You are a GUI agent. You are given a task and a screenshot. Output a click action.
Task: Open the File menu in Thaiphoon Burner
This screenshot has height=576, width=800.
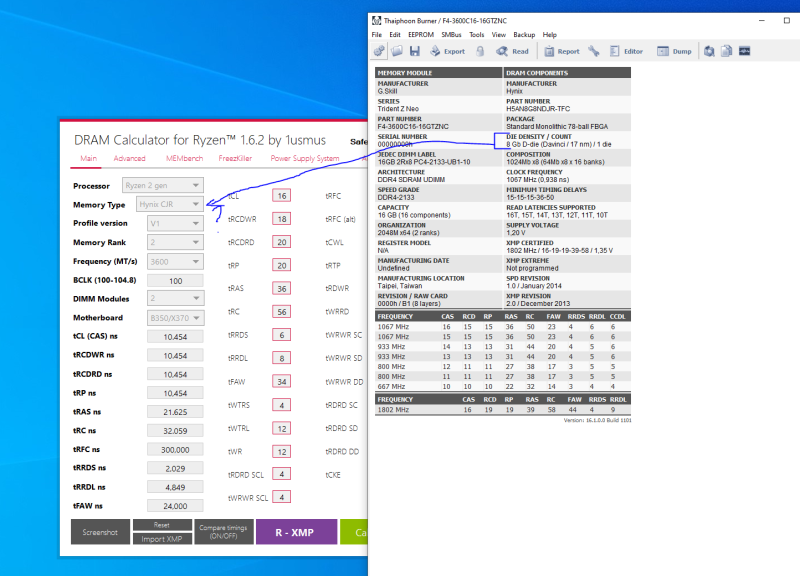pos(377,35)
